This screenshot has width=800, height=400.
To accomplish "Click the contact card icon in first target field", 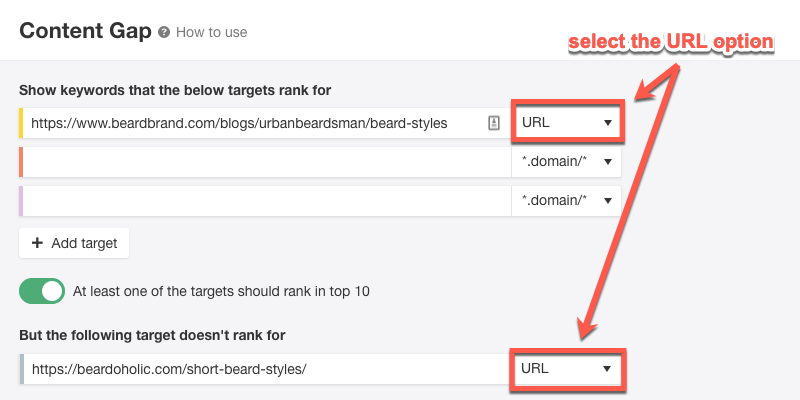I will [x=493, y=123].
